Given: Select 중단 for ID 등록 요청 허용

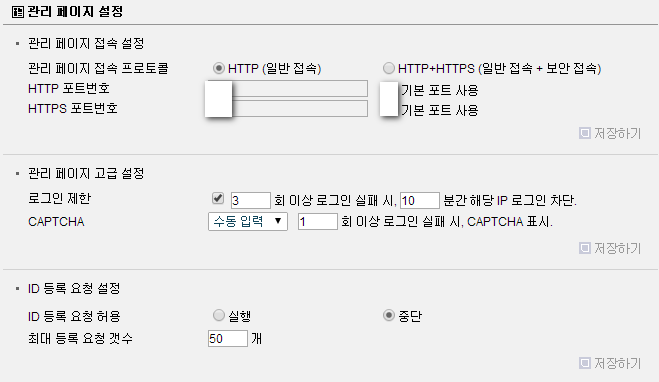Looking at the screenshot, I should tap(389, 315).
